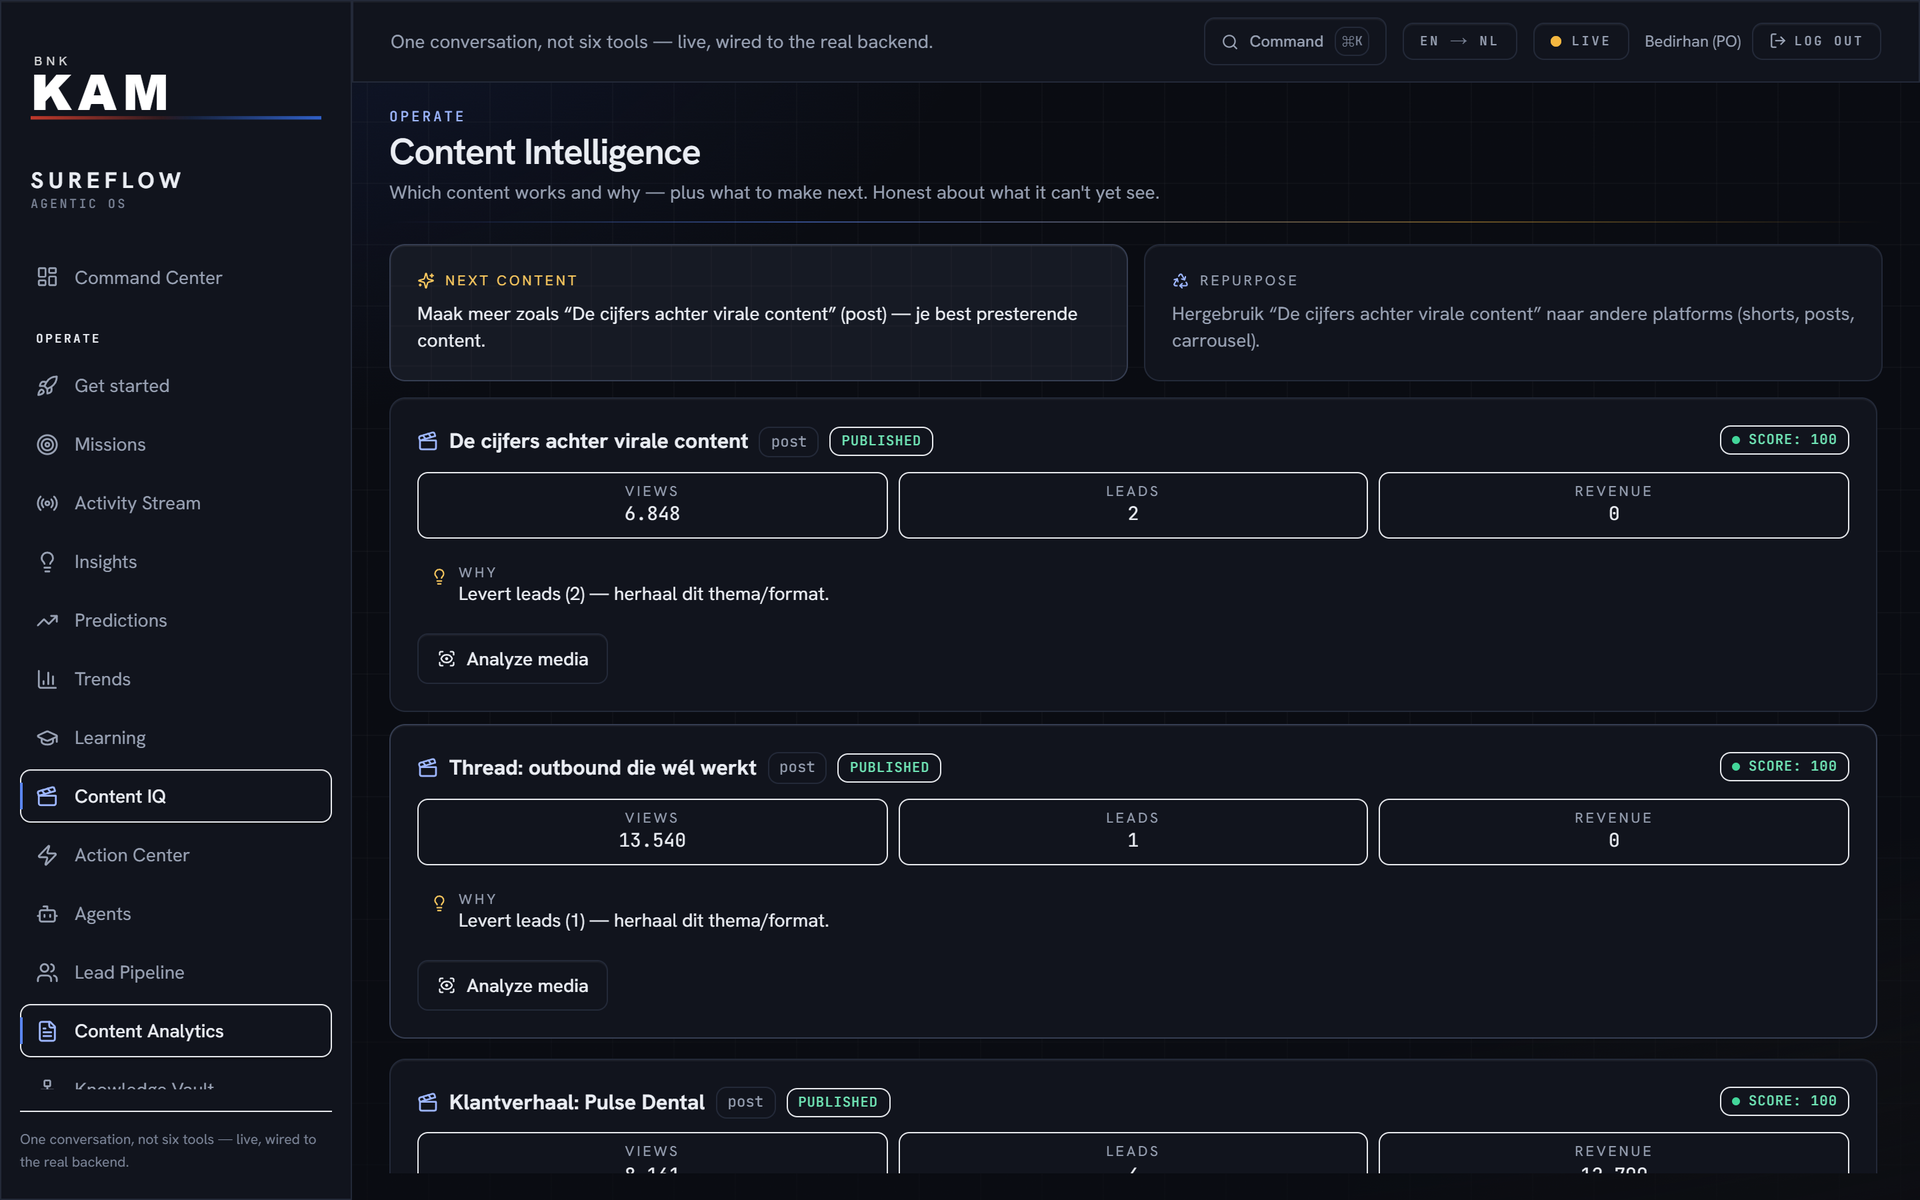The height and width of the screenshot is (1200, 1920).
Task: Click the Content Analytics document icon
Action: tap(47, 1031)
